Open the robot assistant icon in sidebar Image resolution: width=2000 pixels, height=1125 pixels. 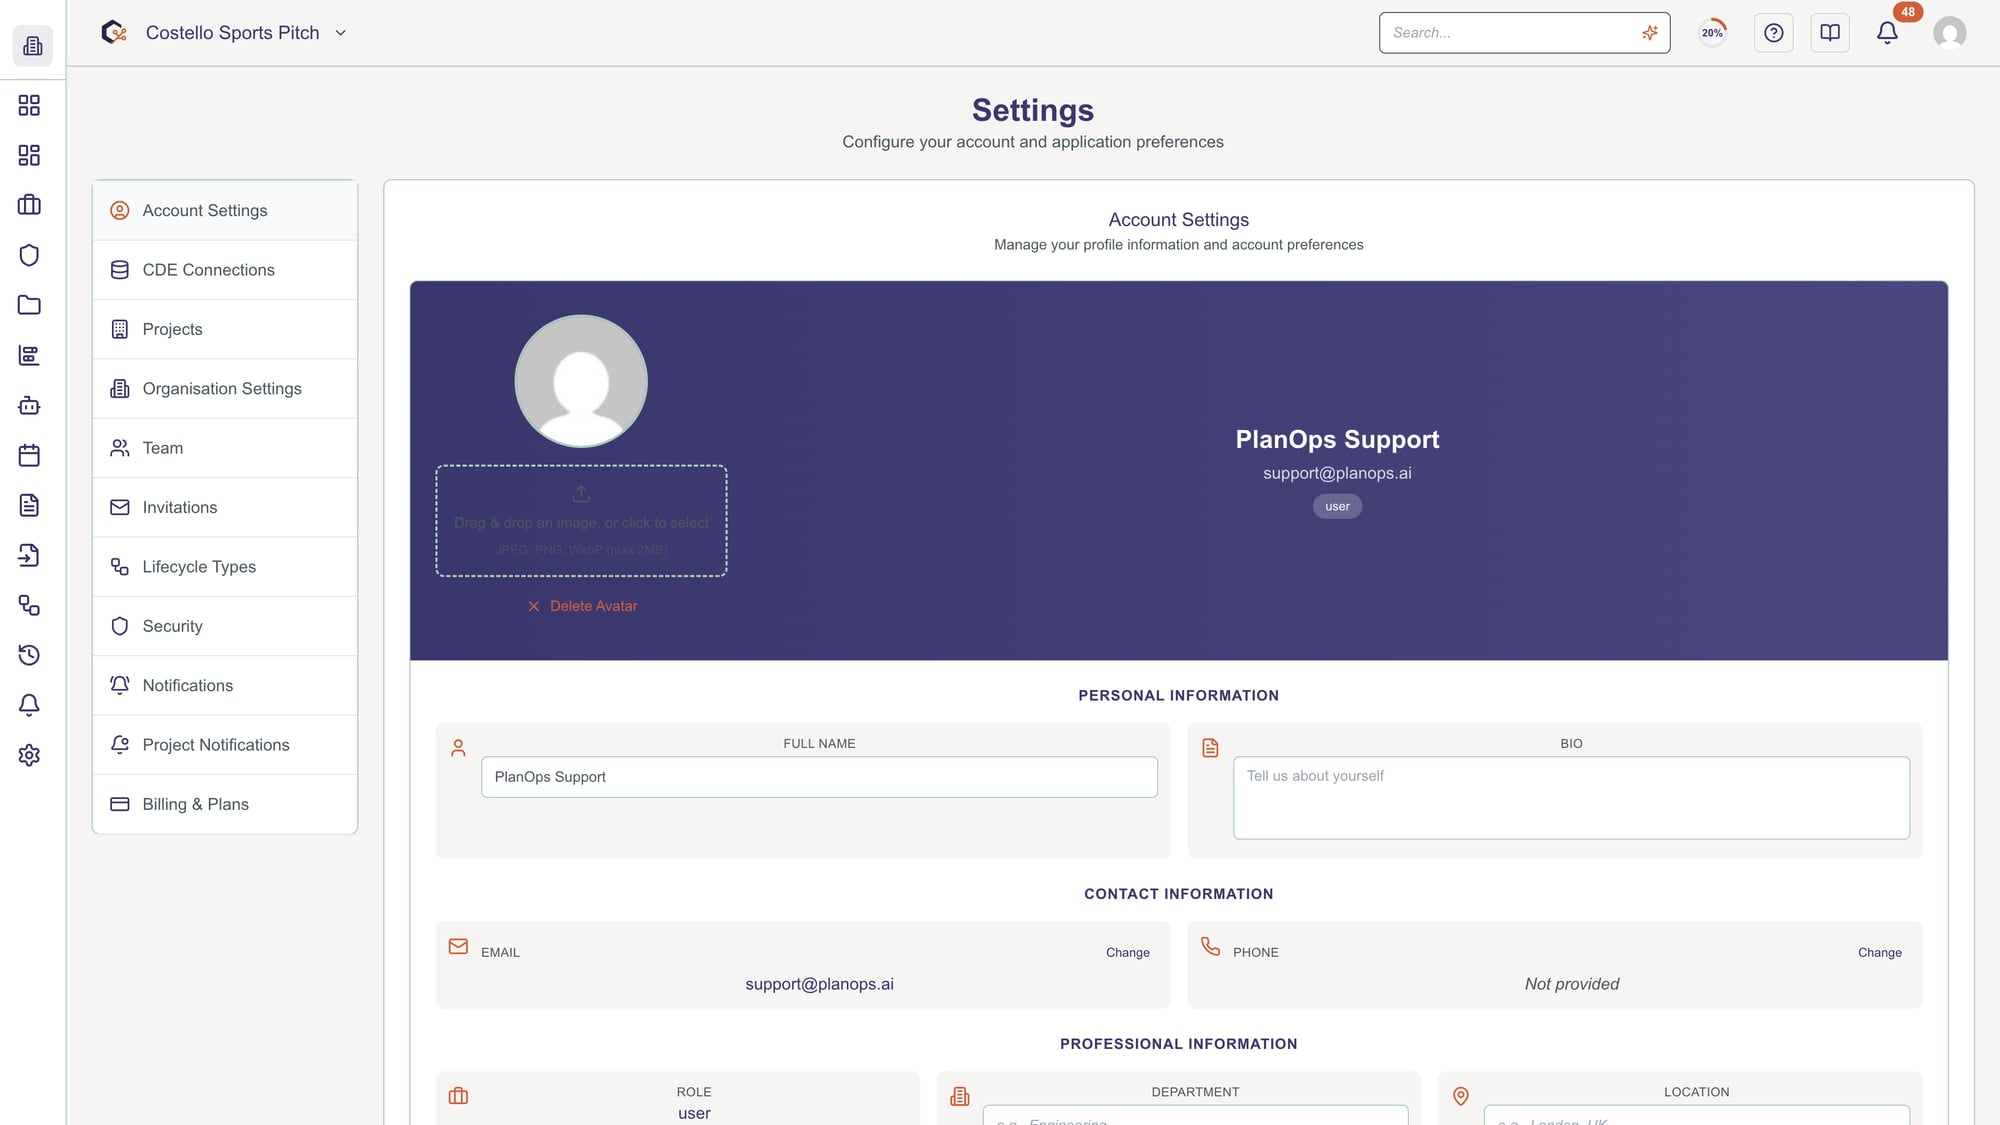(x=29, y=405)
